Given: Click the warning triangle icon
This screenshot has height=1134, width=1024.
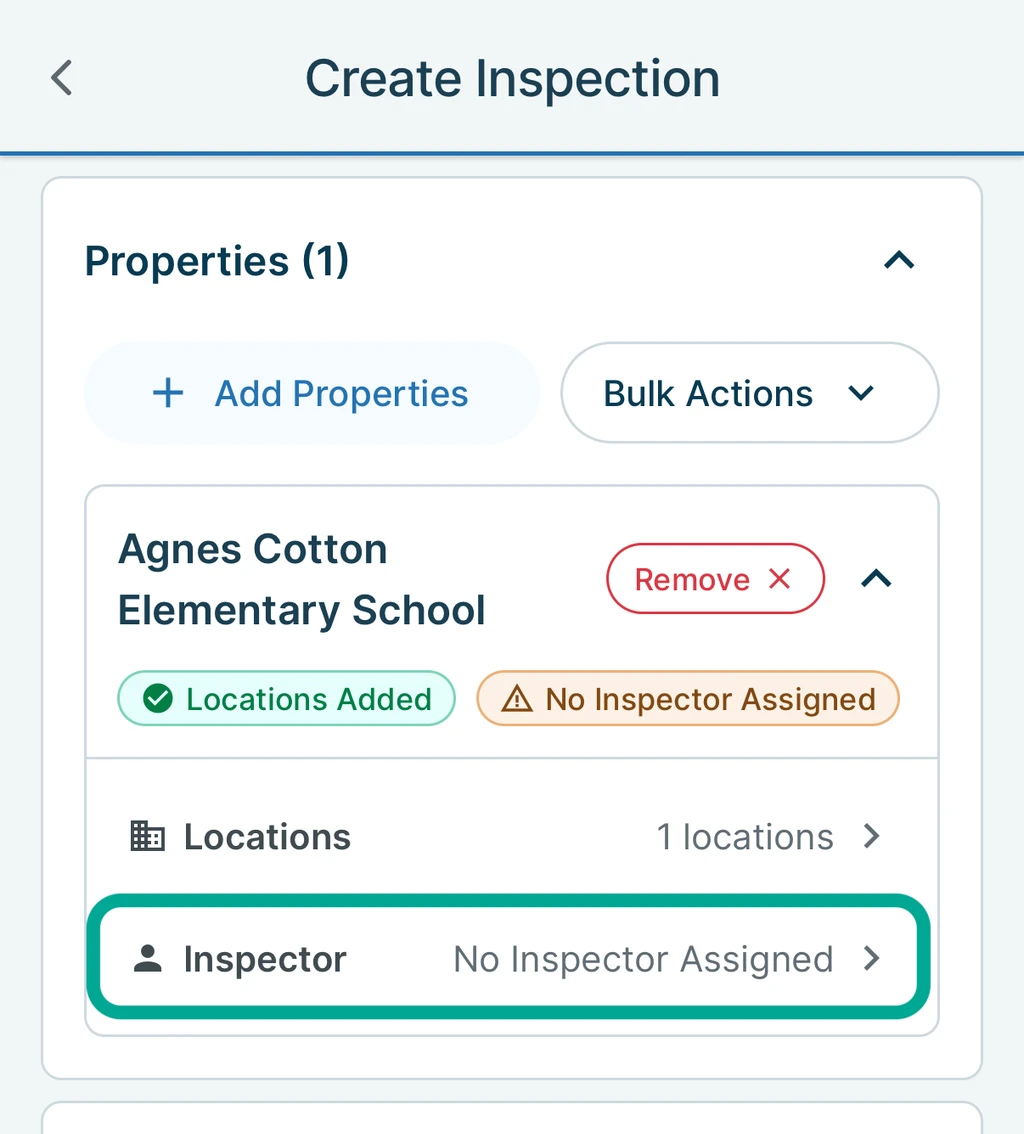Looking at the screenshot, I should [x=517, y=699].
